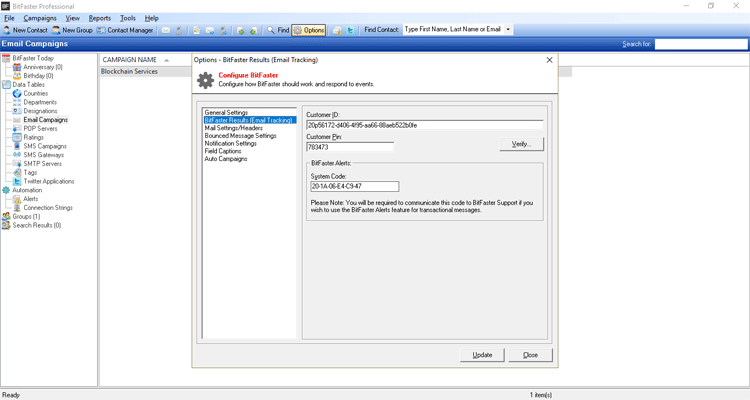Open the Ratings icon in sidebar

pyautogui.click(x=17, y=137)
